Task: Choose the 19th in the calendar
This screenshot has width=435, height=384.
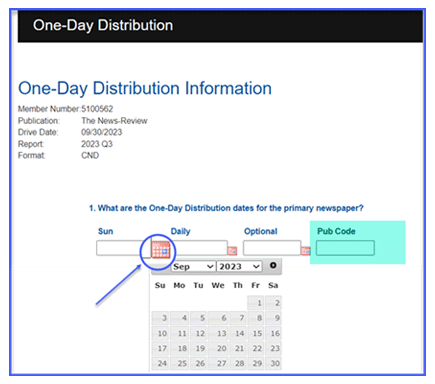Action: click(199, 348)
